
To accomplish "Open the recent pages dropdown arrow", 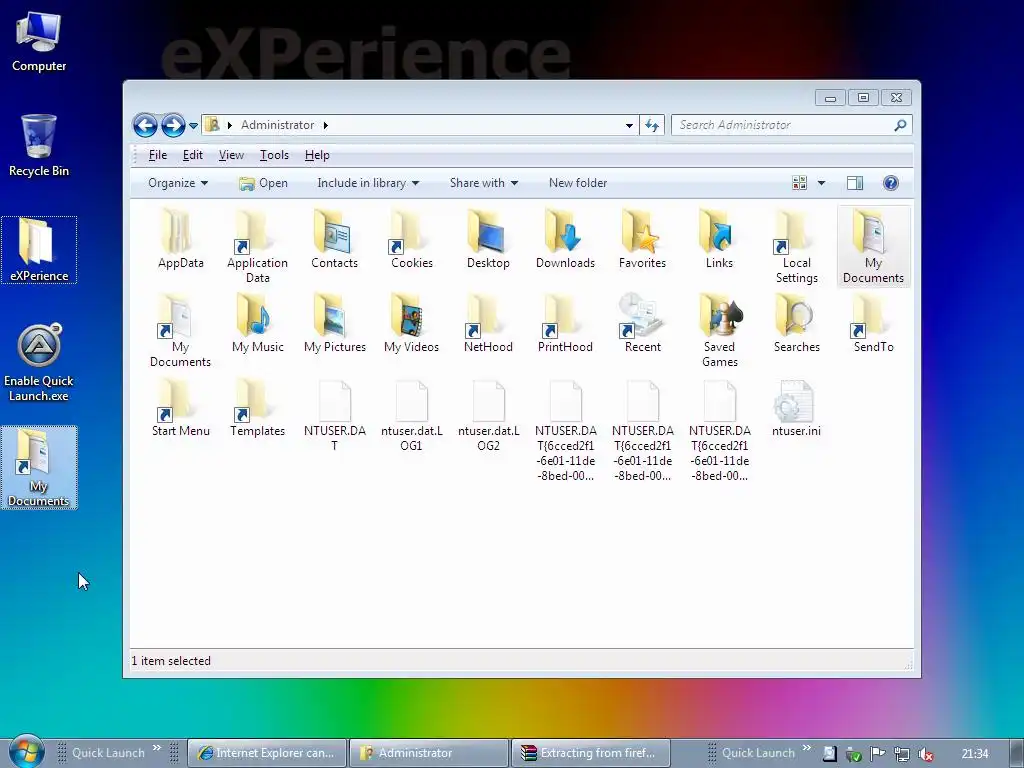I will tap(193, 125).
